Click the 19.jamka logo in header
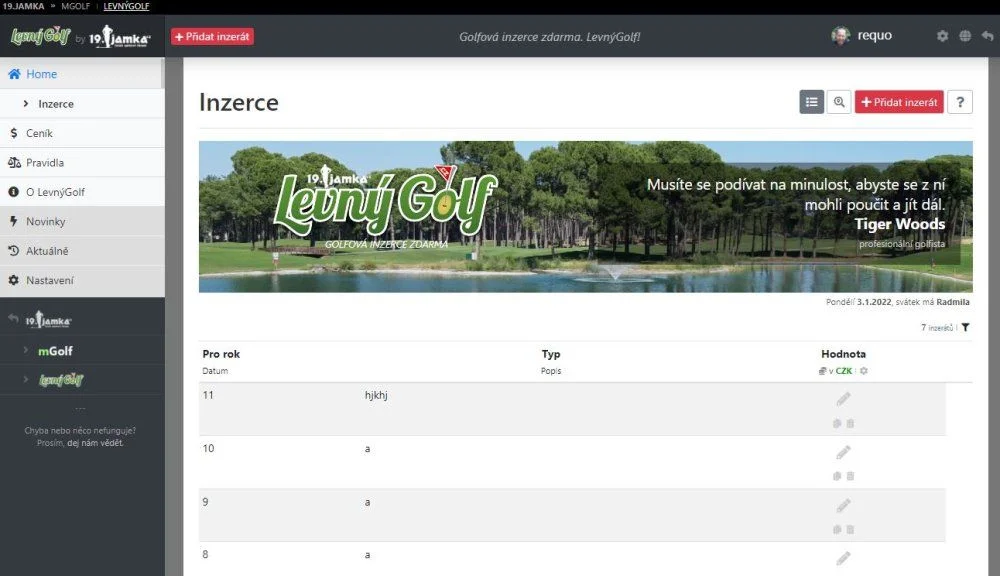Image resolution: width=1000 pixels, height=576 pixels. [119, 37]
